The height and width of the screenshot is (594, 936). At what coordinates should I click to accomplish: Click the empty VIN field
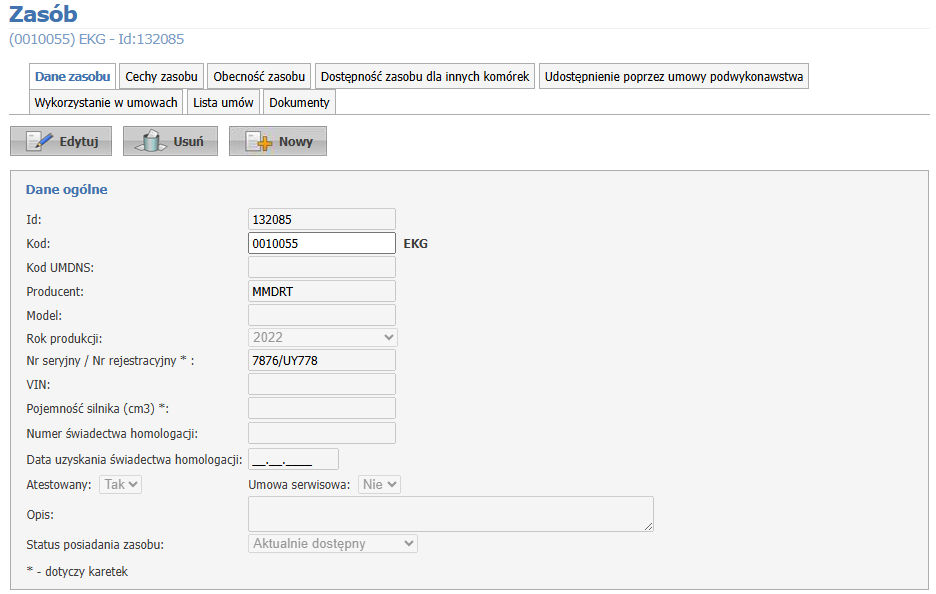tap(322, 384)
